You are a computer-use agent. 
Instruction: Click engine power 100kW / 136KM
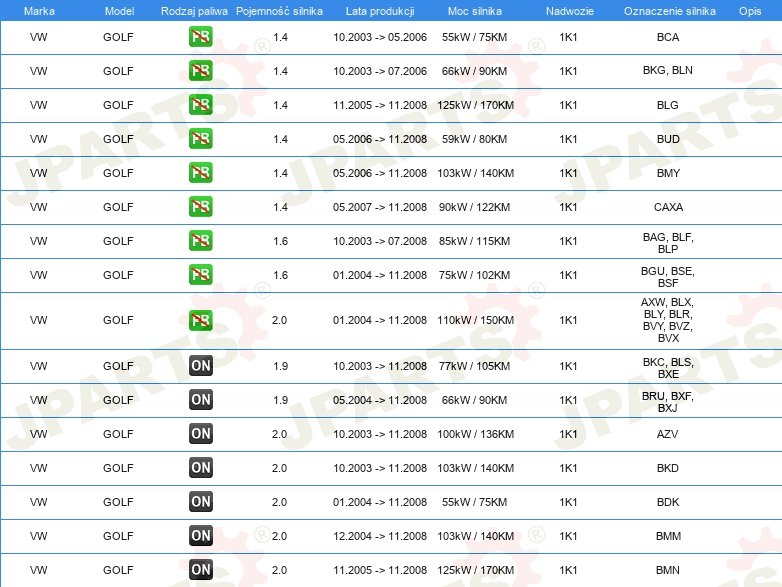(x=475, y=434)
